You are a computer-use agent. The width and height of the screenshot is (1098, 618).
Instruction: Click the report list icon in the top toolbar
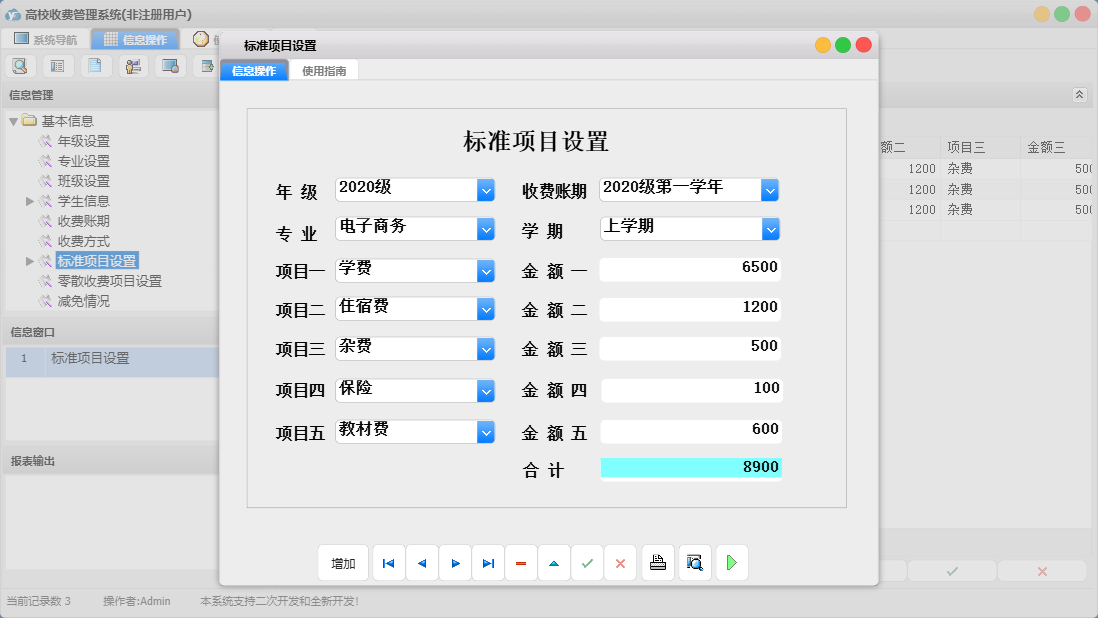click(57, 65)
